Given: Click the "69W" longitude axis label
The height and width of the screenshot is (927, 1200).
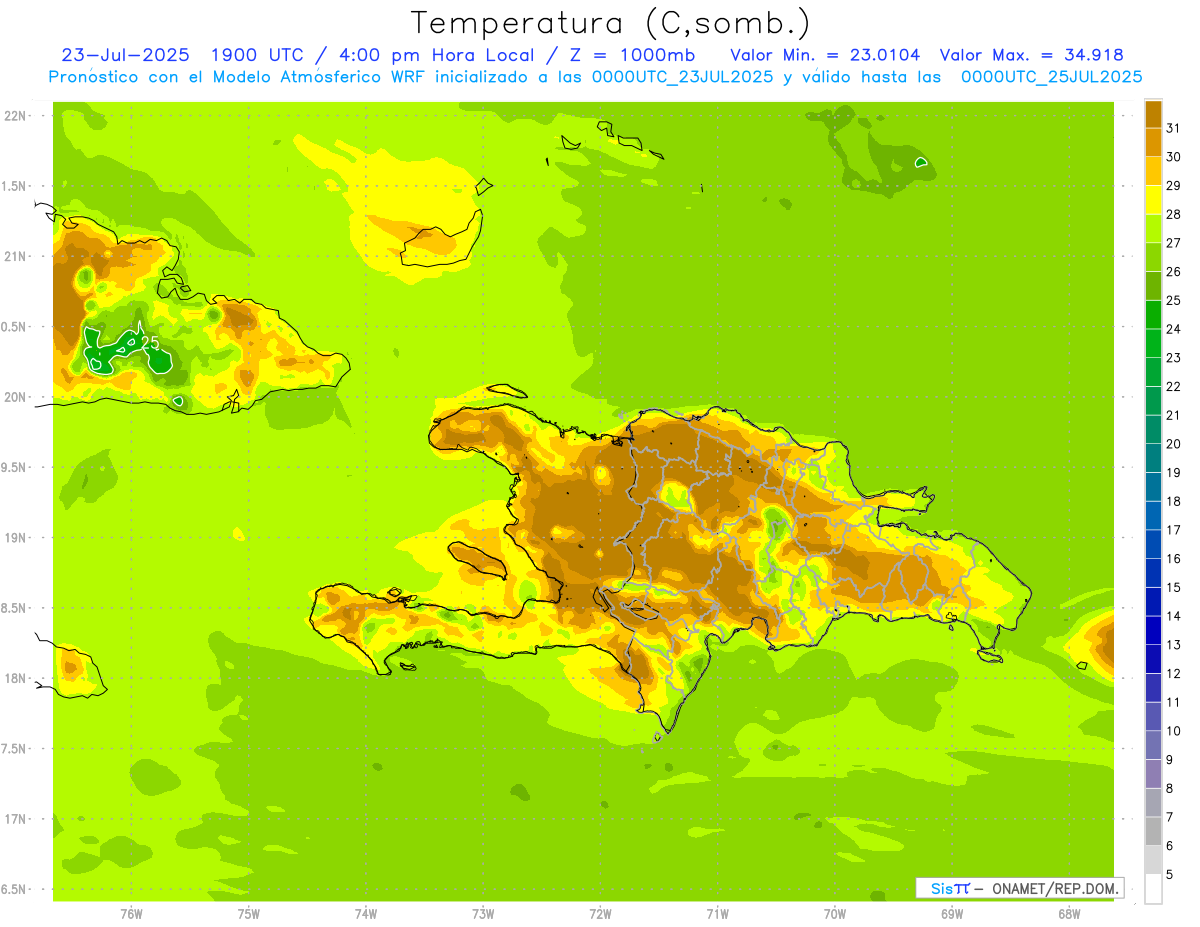Looking at the screenshot, I should coord(952,912).
